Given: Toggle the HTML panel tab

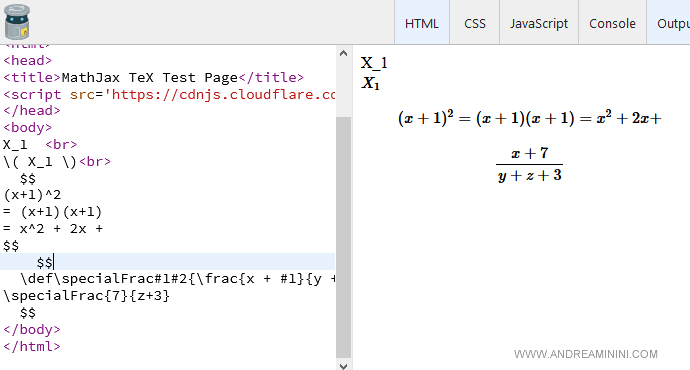Looking at the screenshot, I should [422, 23].
